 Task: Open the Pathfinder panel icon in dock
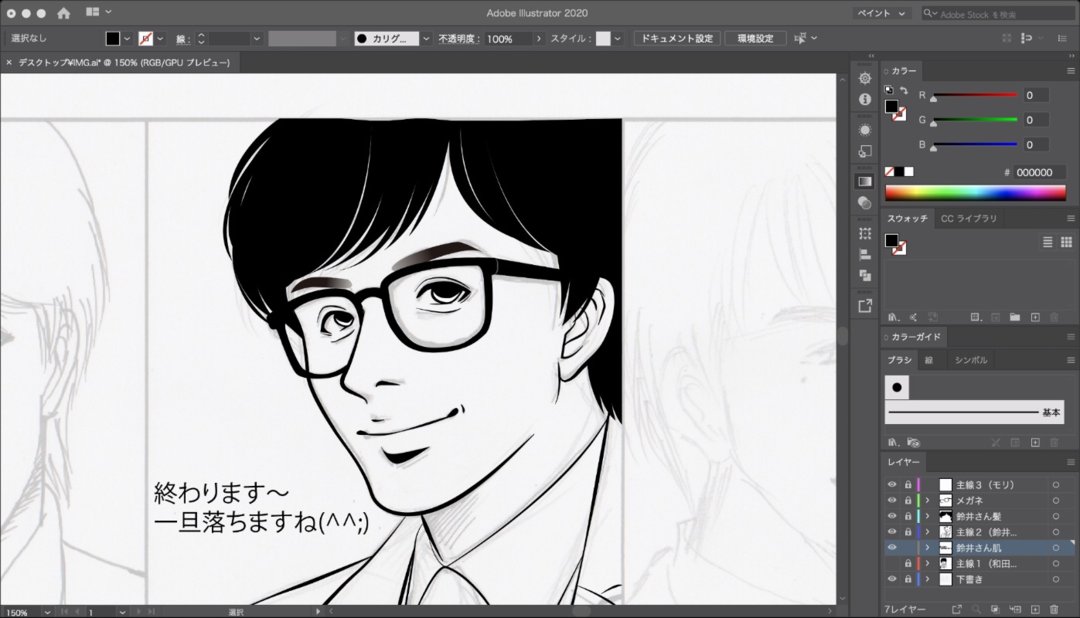coord(865,276)
